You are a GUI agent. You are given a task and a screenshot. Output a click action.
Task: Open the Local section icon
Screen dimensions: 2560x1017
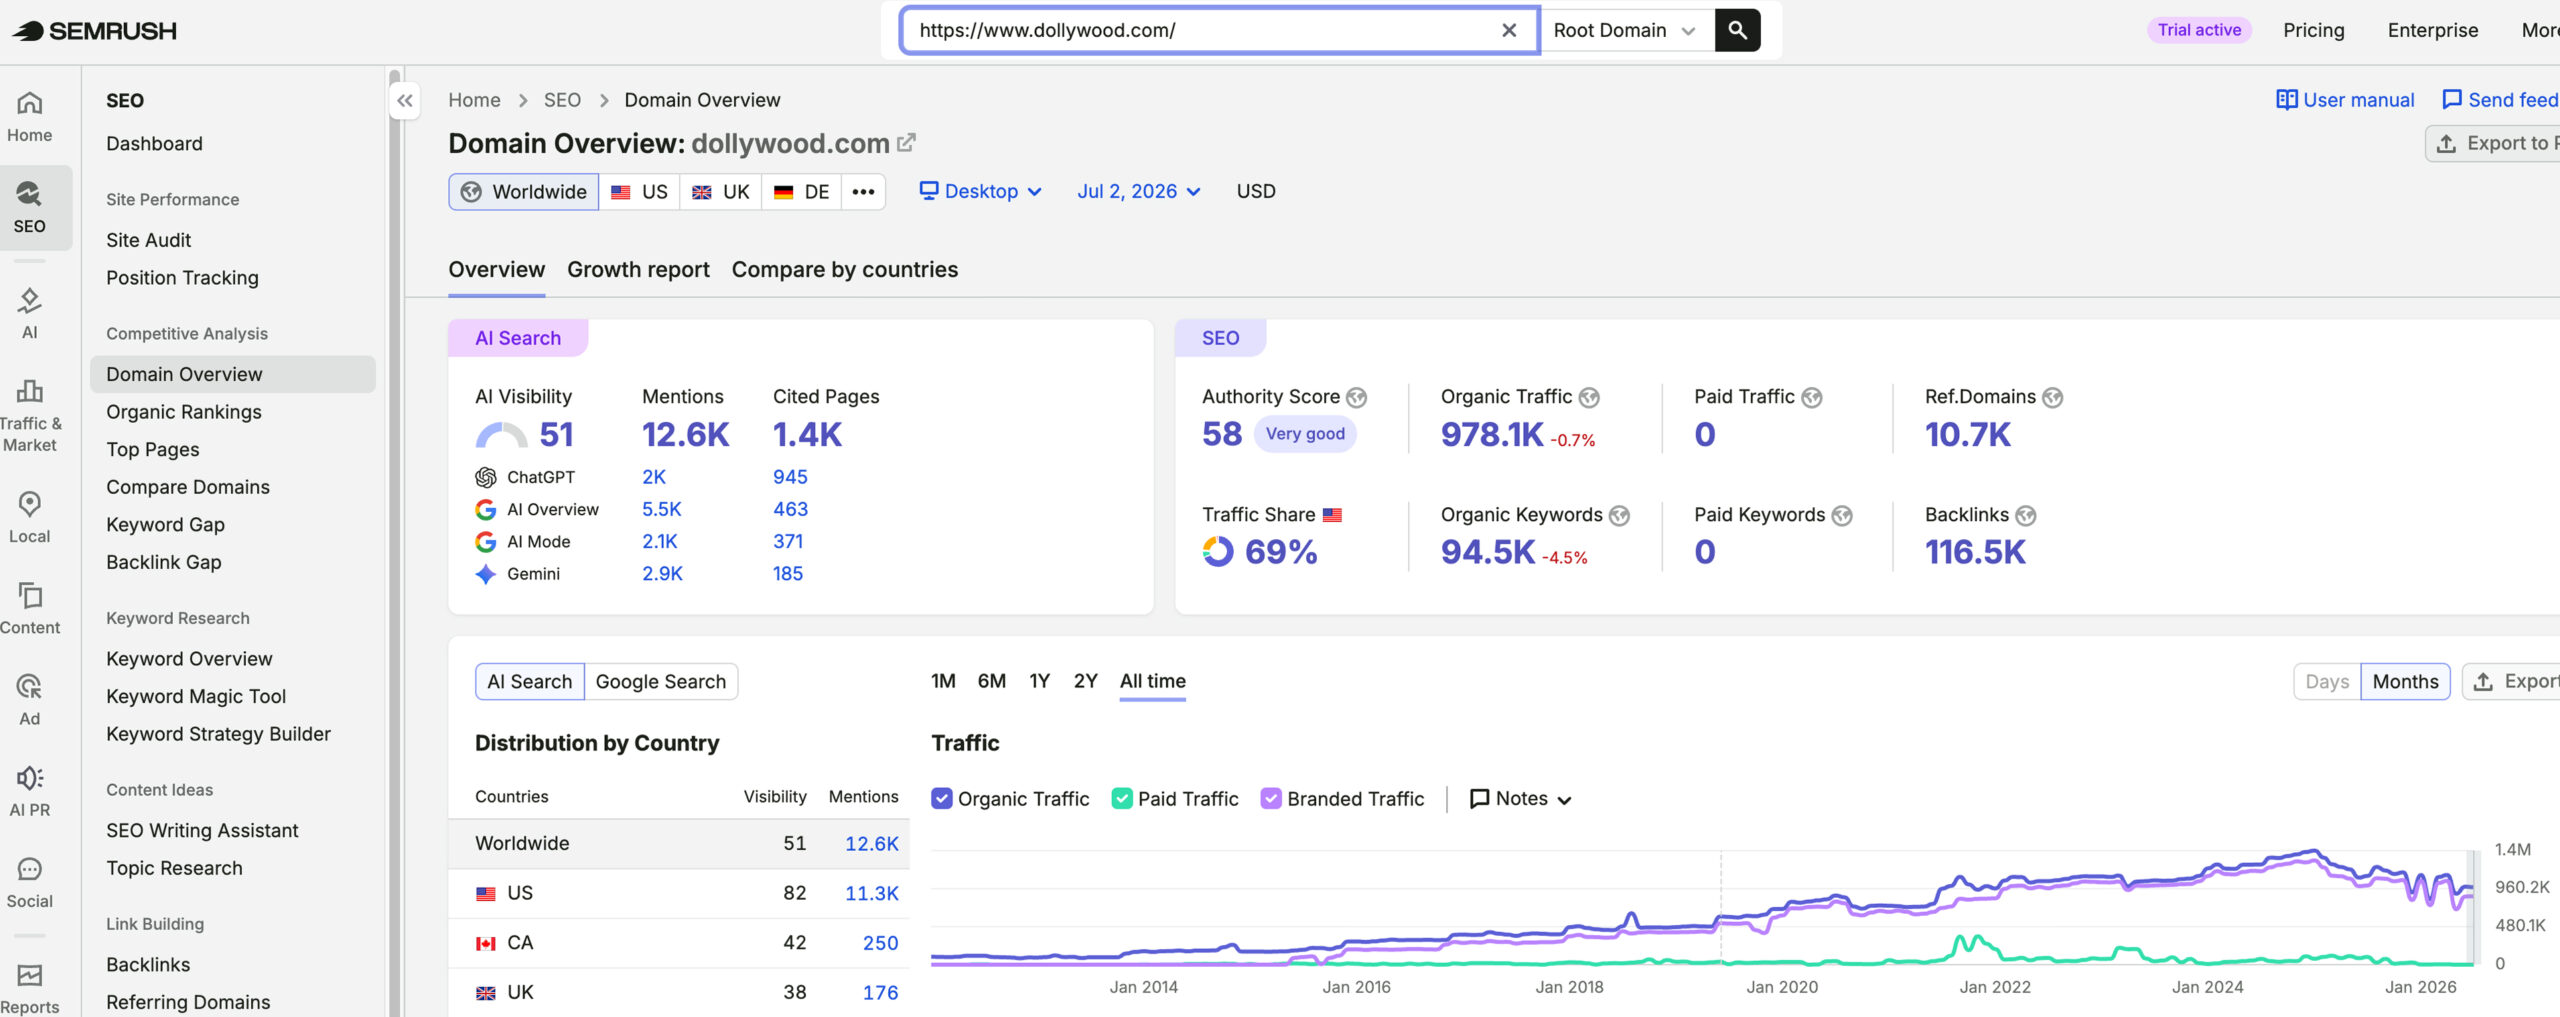[x=30, y=517]
